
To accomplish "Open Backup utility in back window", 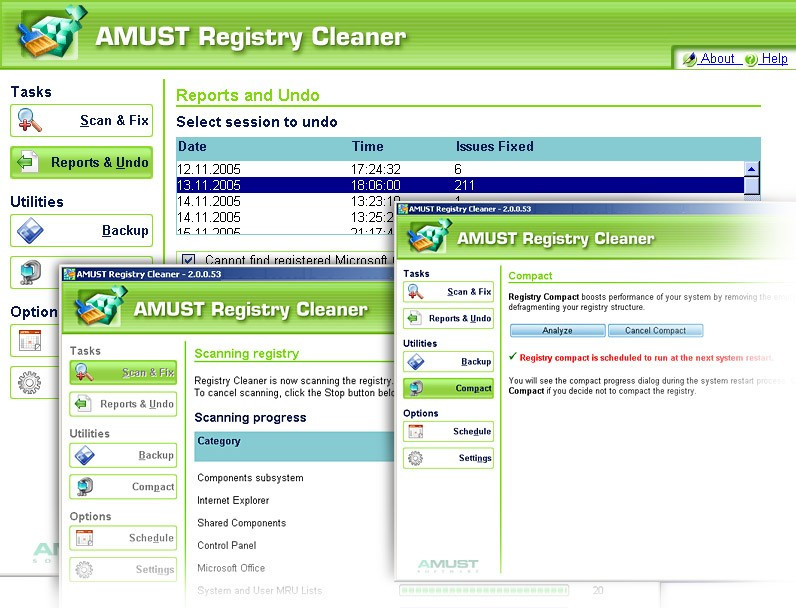I will (81, 230).
